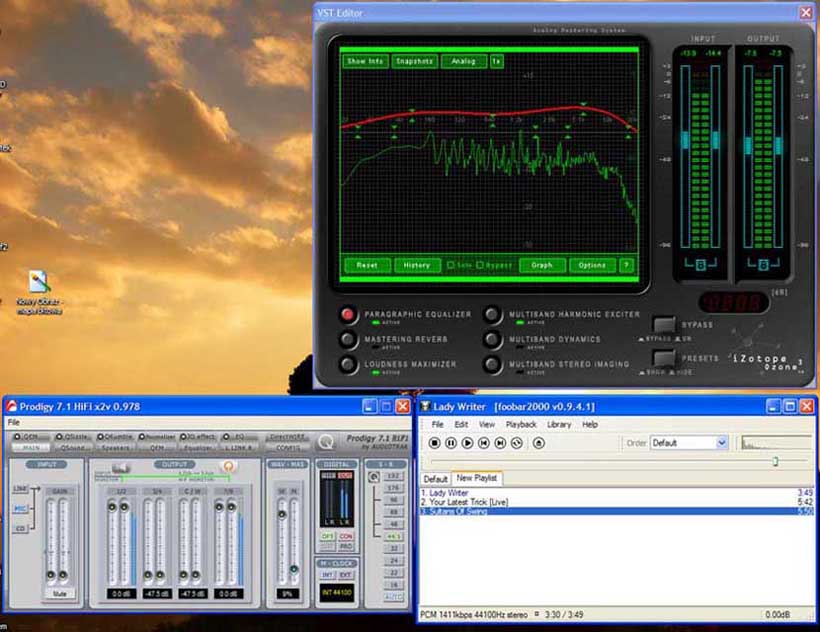The width and height of the screenshot is (820, 632).
Task: Open the "Nowy Obraz - mapa bitowa" desktop icon
Action: click(39, 293)
